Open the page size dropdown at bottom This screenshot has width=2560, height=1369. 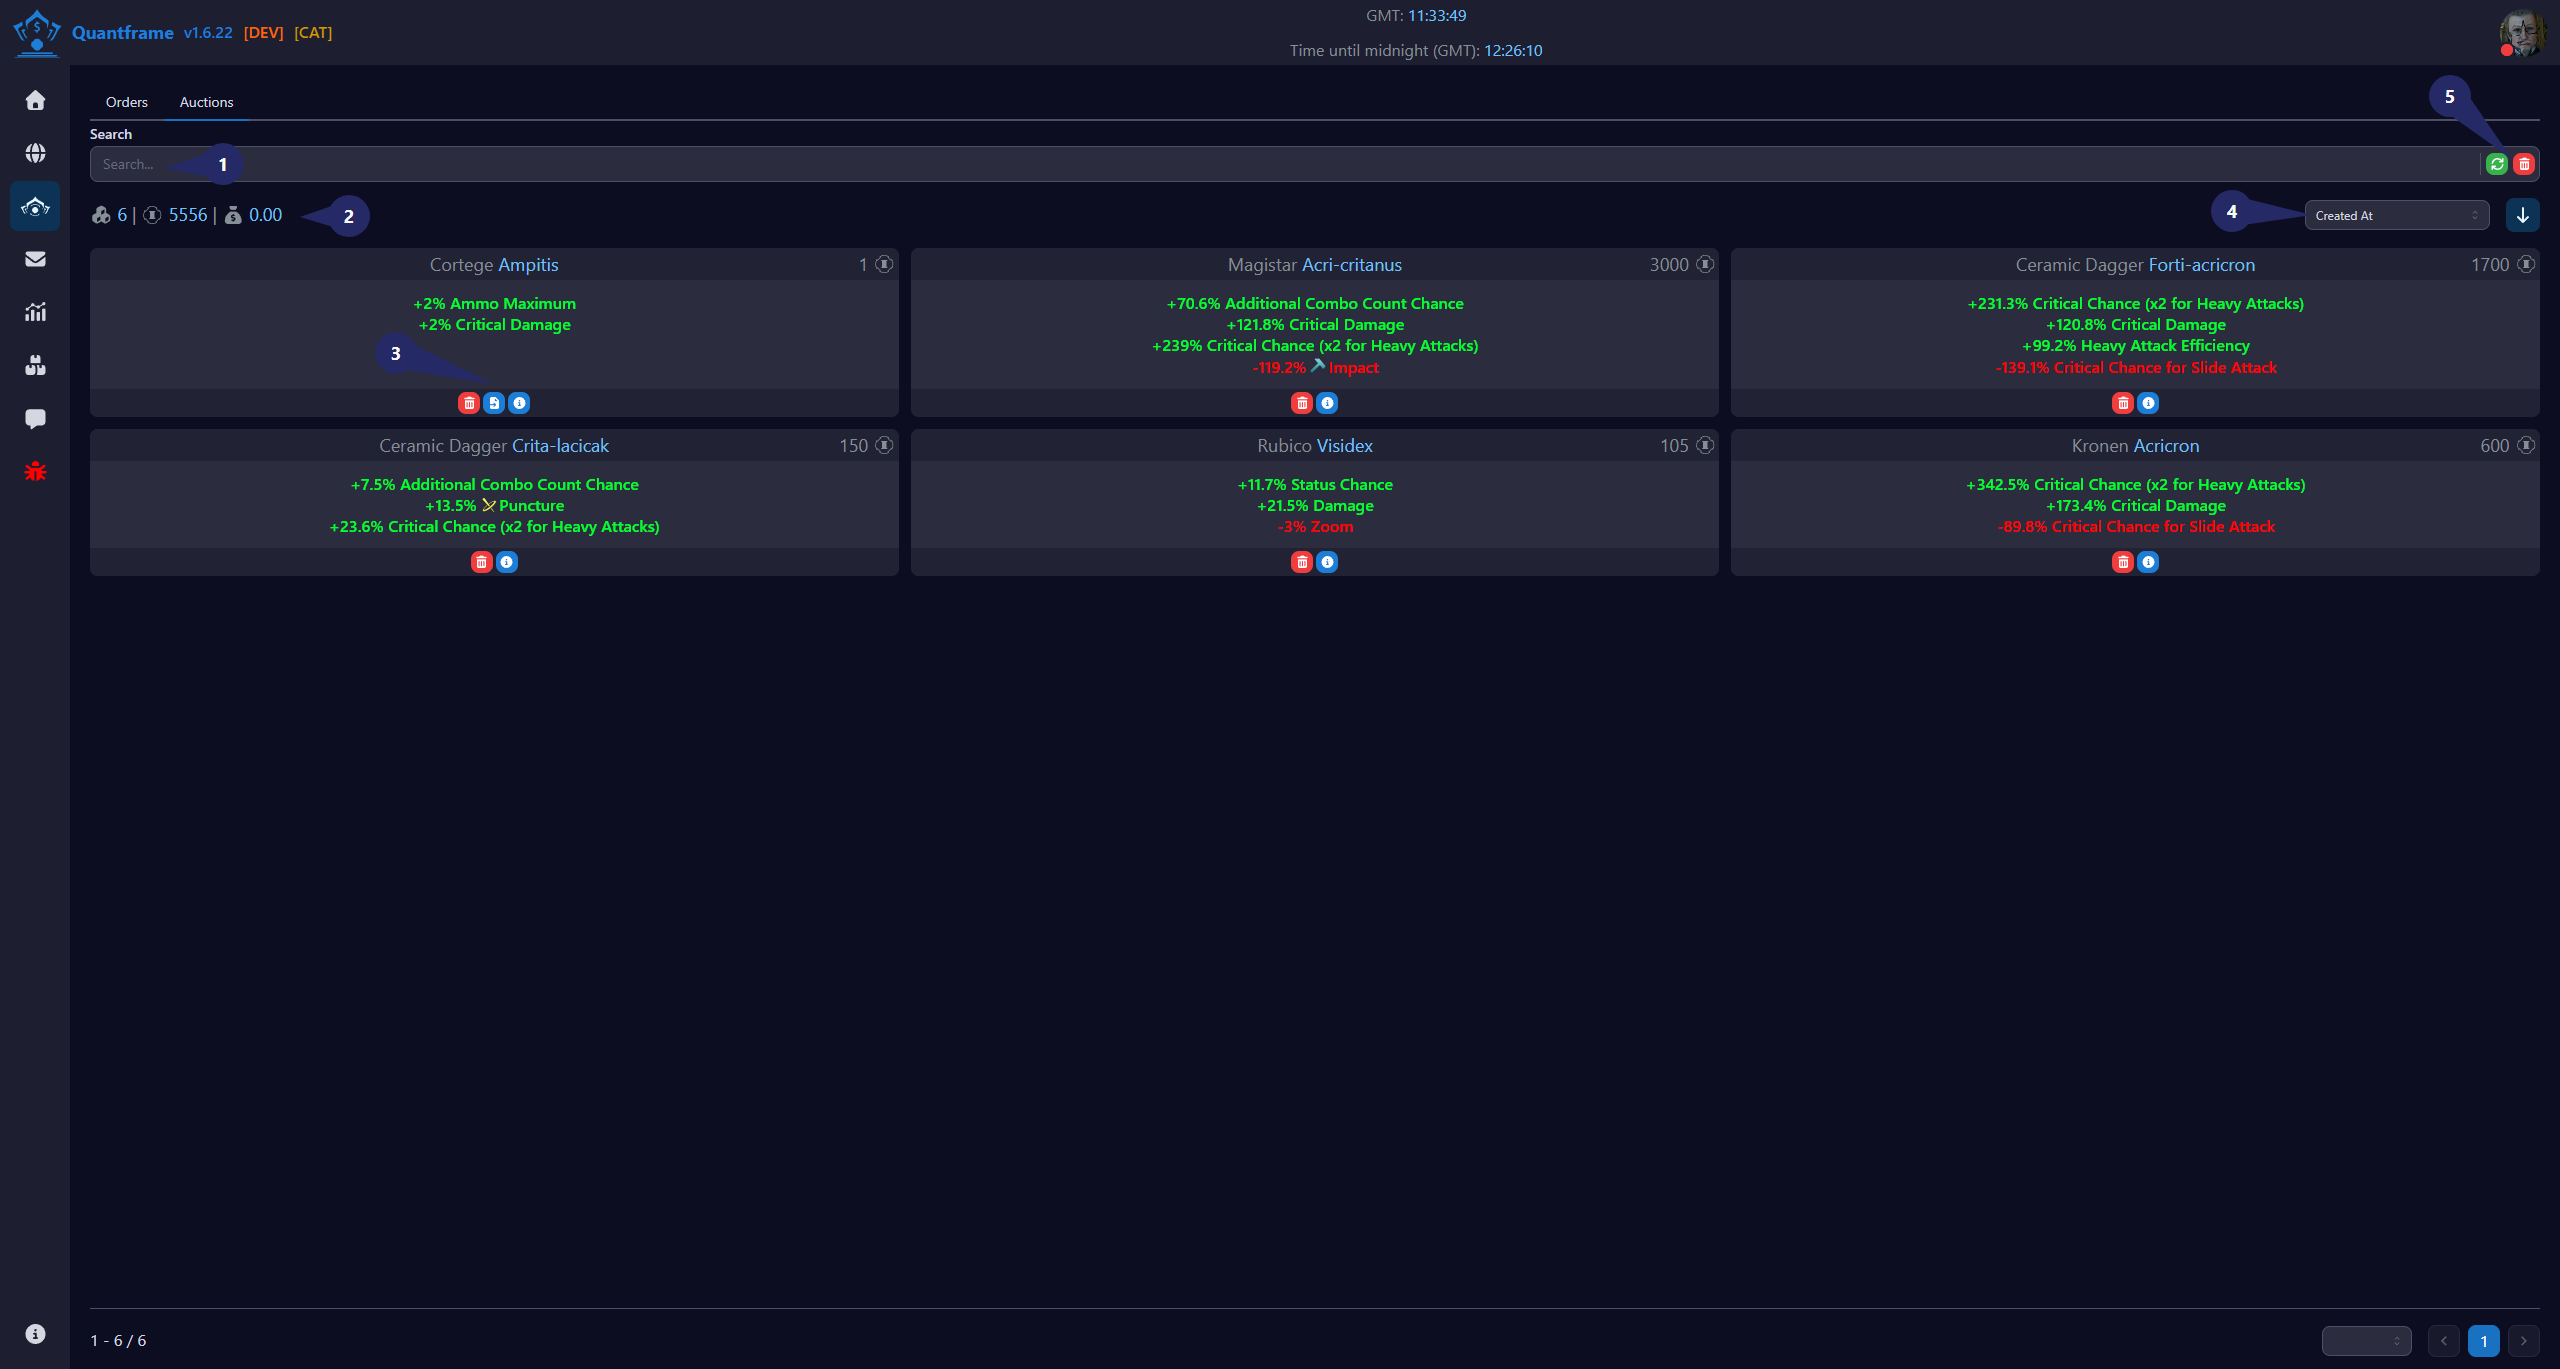point(2366,1340)
